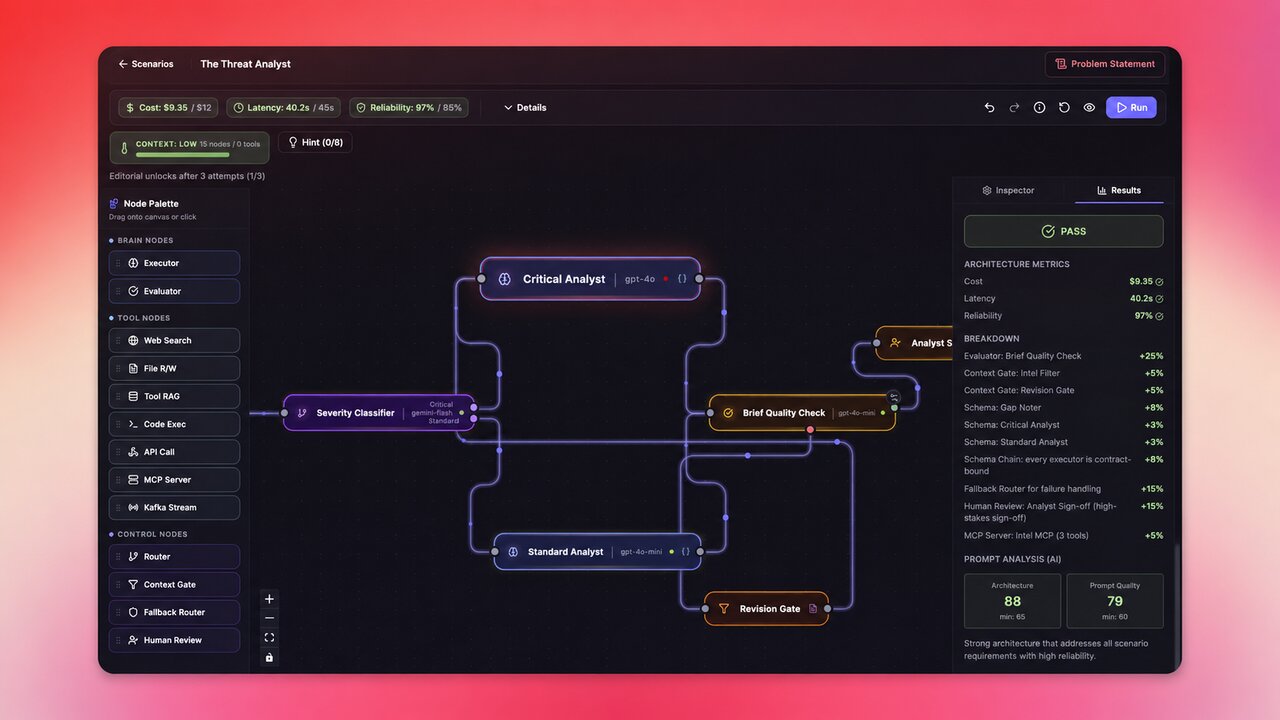
Task: Click 'Context Gate: Intel Filter' row
Action: click(1063, 373)
